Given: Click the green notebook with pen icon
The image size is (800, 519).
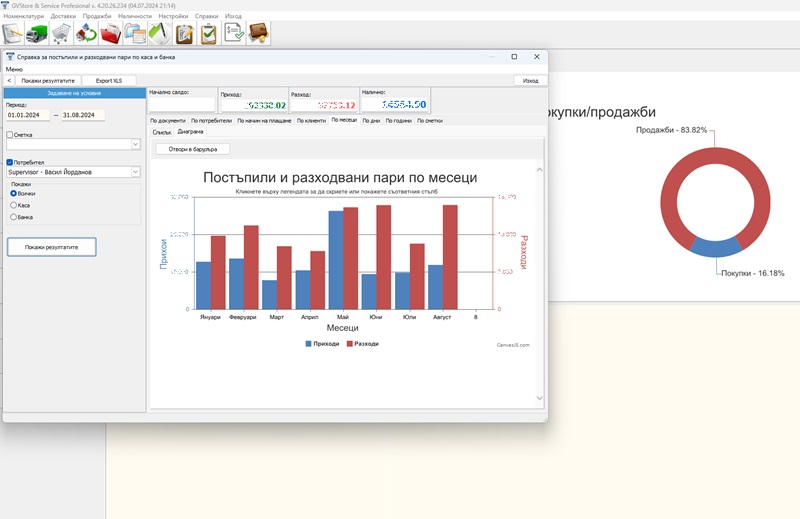Looking at the screenshot, I should (x=160, y=34).
